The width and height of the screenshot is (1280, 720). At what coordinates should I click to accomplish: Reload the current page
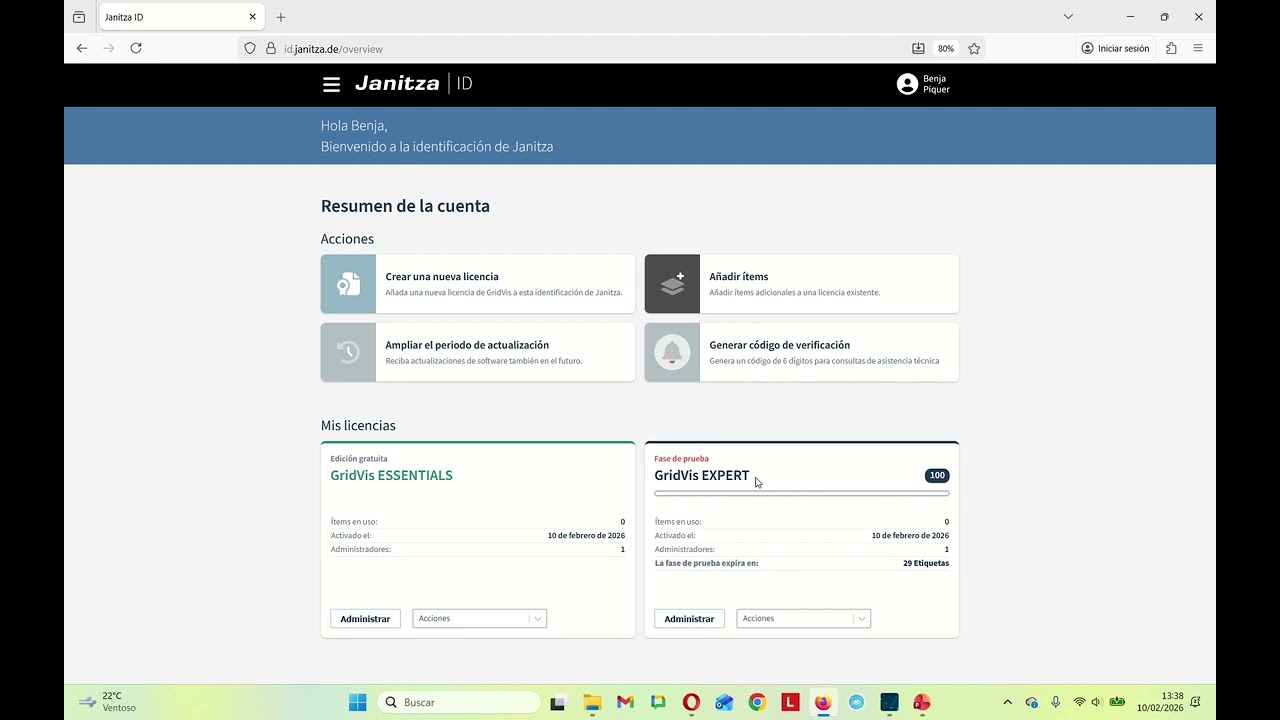click(136, 48)
